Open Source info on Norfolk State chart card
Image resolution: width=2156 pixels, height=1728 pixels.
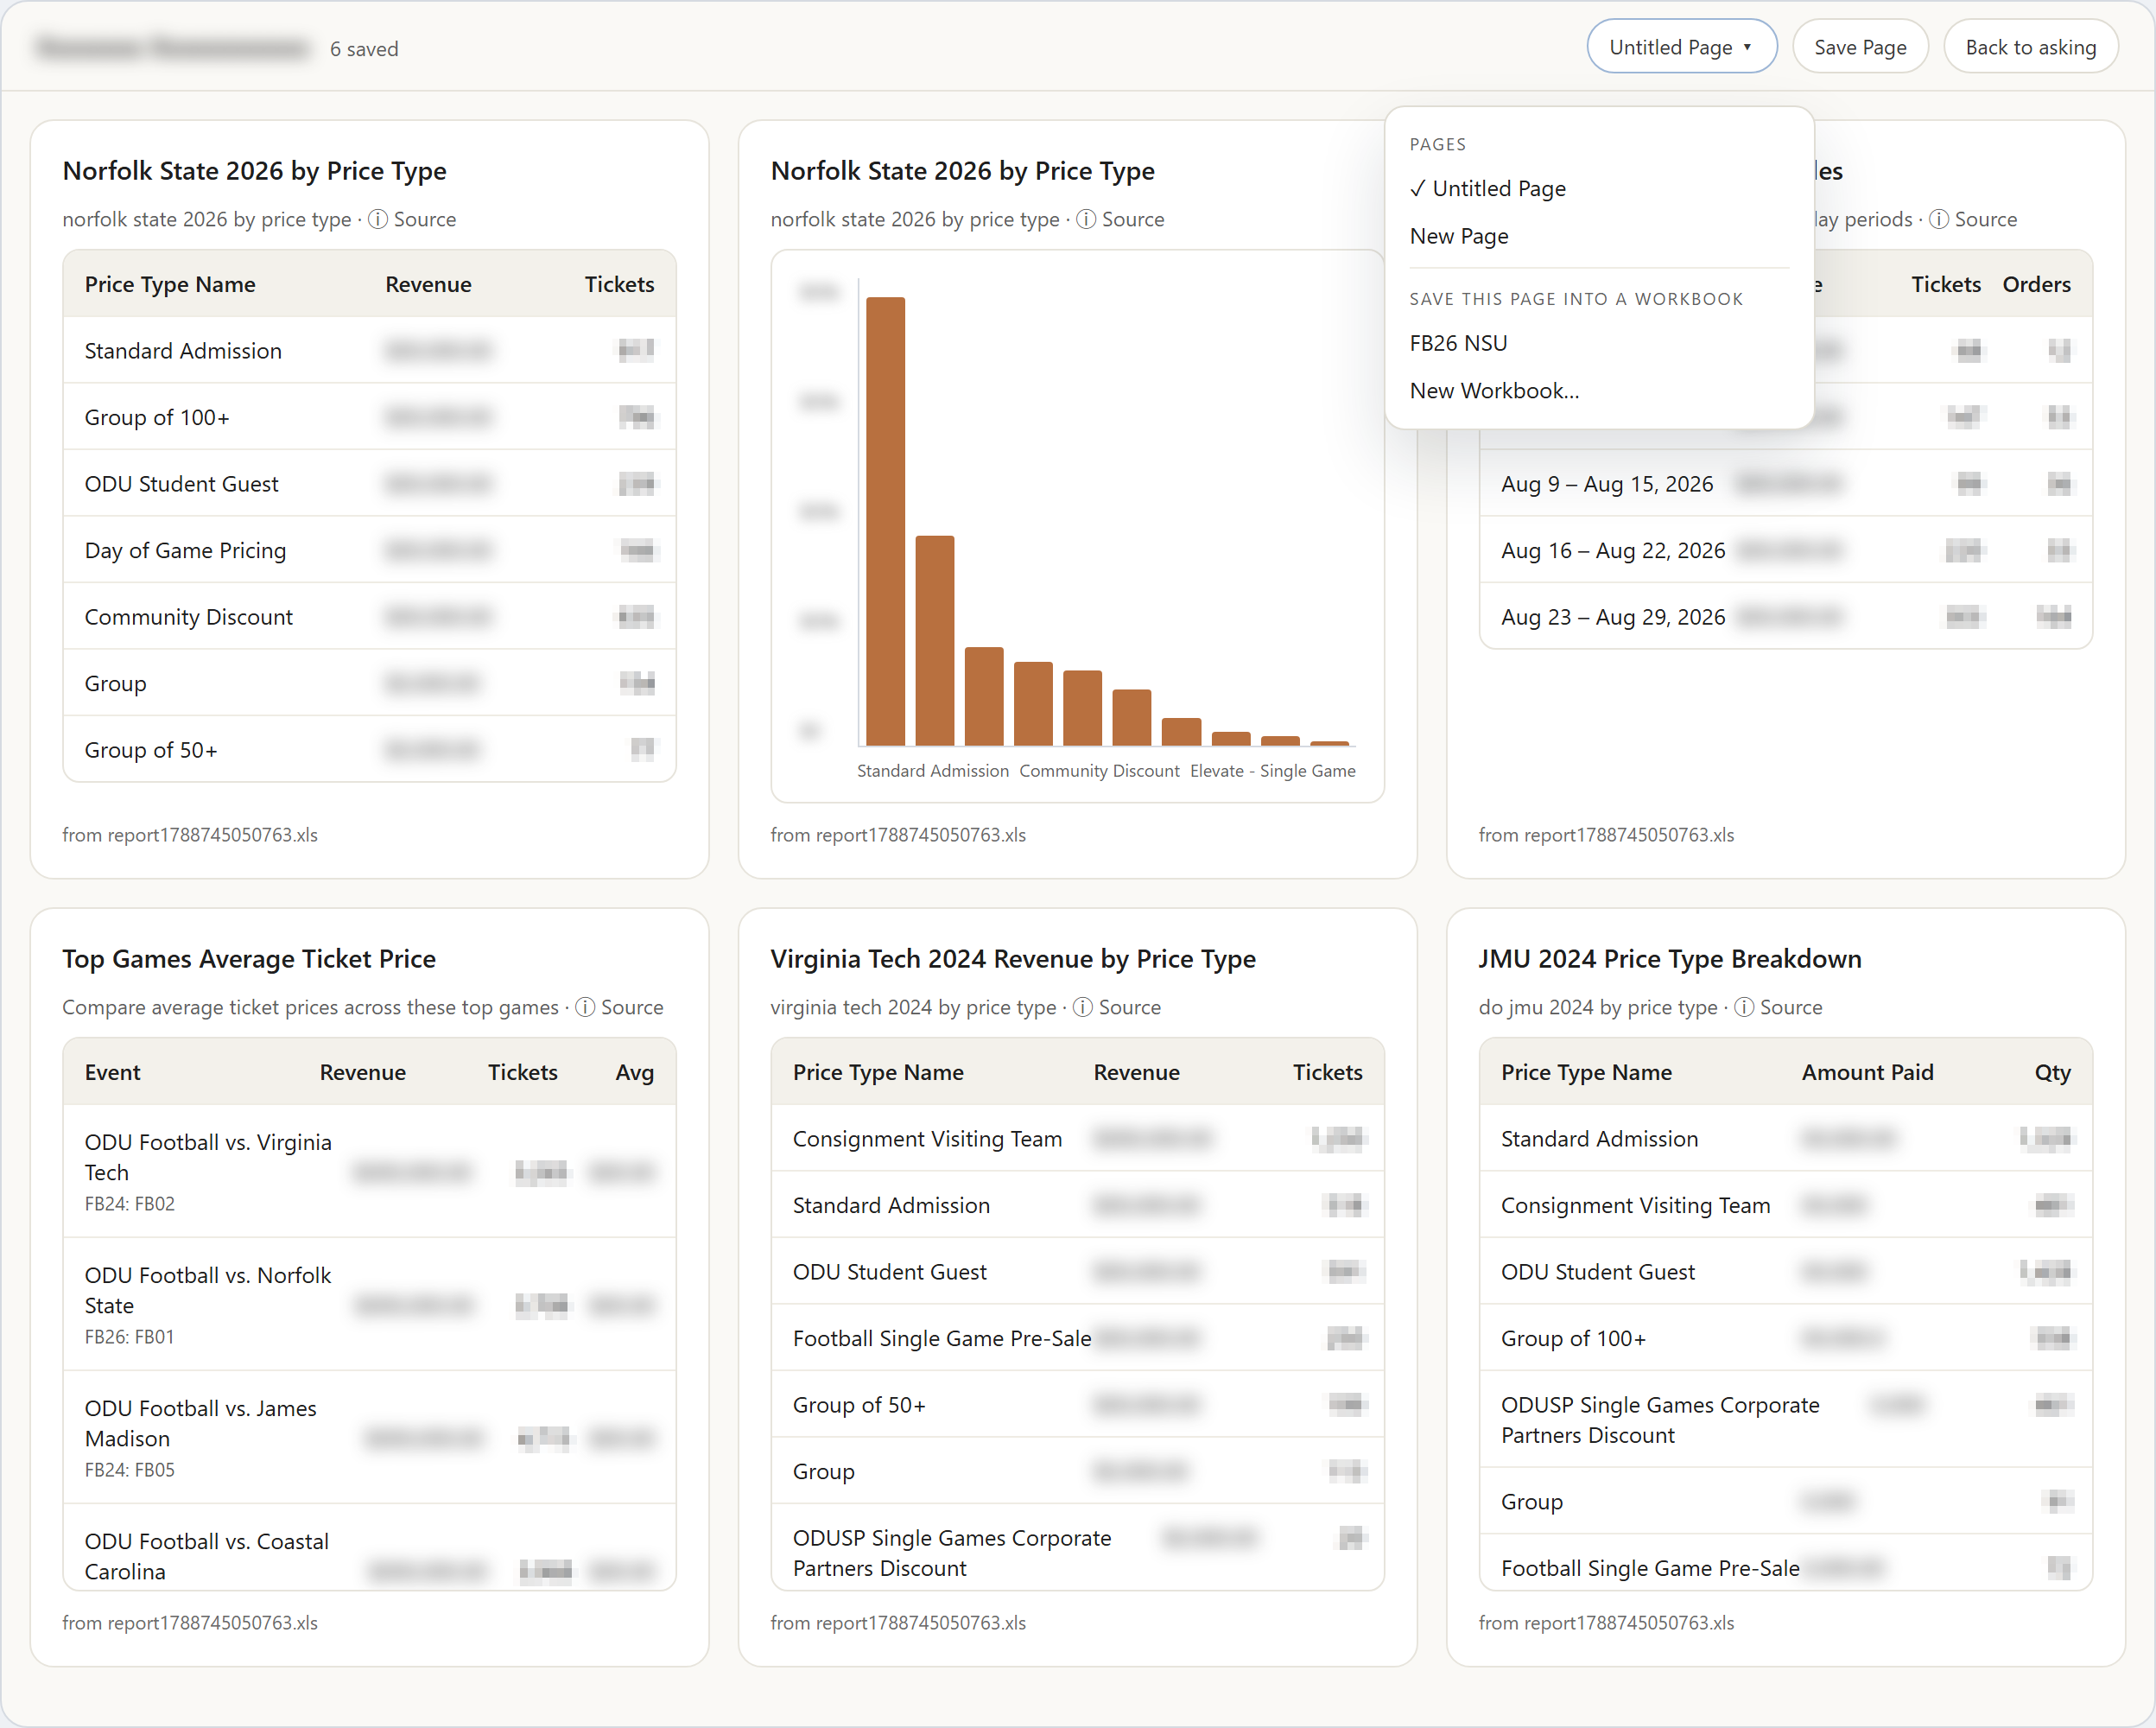click(1121, 219)
